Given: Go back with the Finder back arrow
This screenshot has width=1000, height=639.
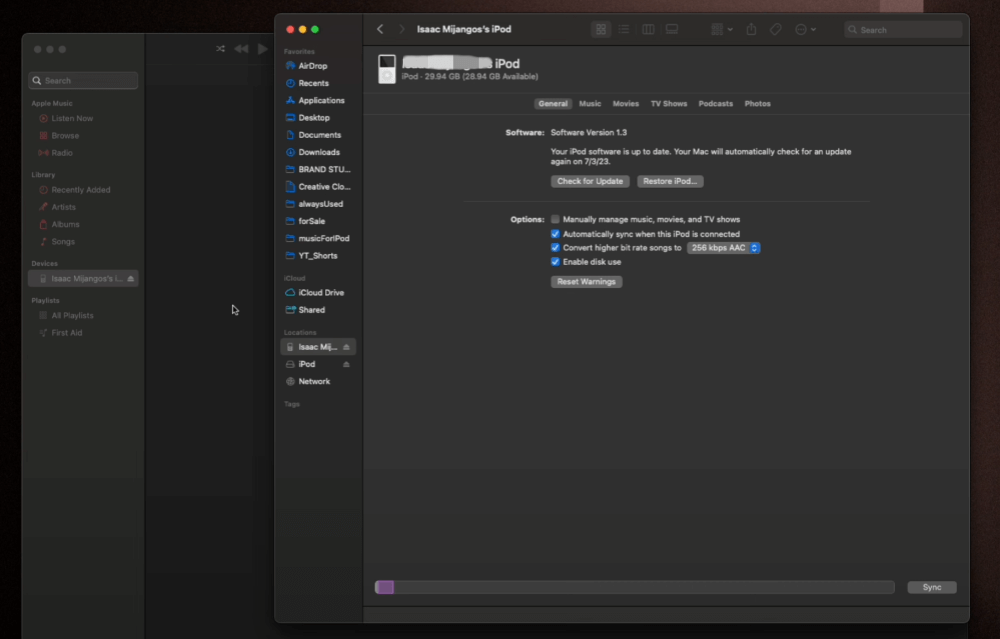Looking at the screenshot, I should [x=380, y=30].
